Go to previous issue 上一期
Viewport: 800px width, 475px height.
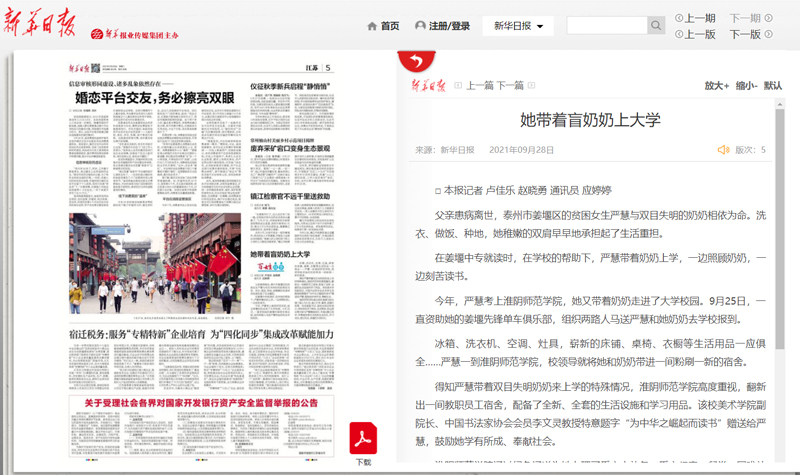[696, 18]
